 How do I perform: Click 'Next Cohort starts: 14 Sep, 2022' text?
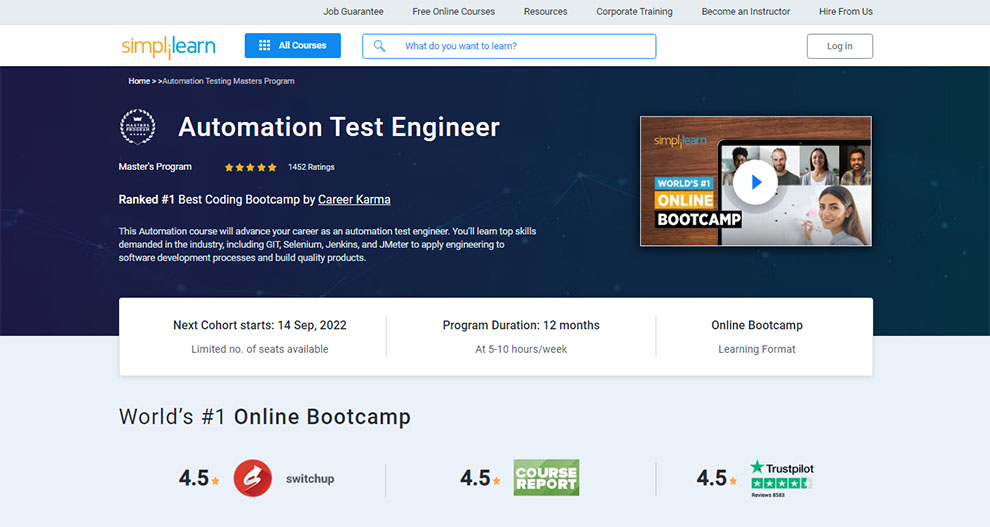(x=259, y=325)
